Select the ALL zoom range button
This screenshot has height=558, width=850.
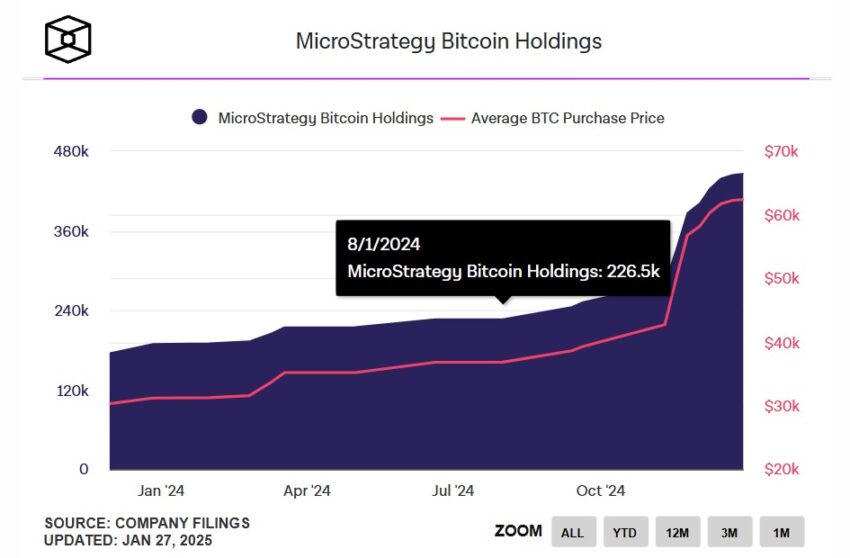click(x=574, y=532)
